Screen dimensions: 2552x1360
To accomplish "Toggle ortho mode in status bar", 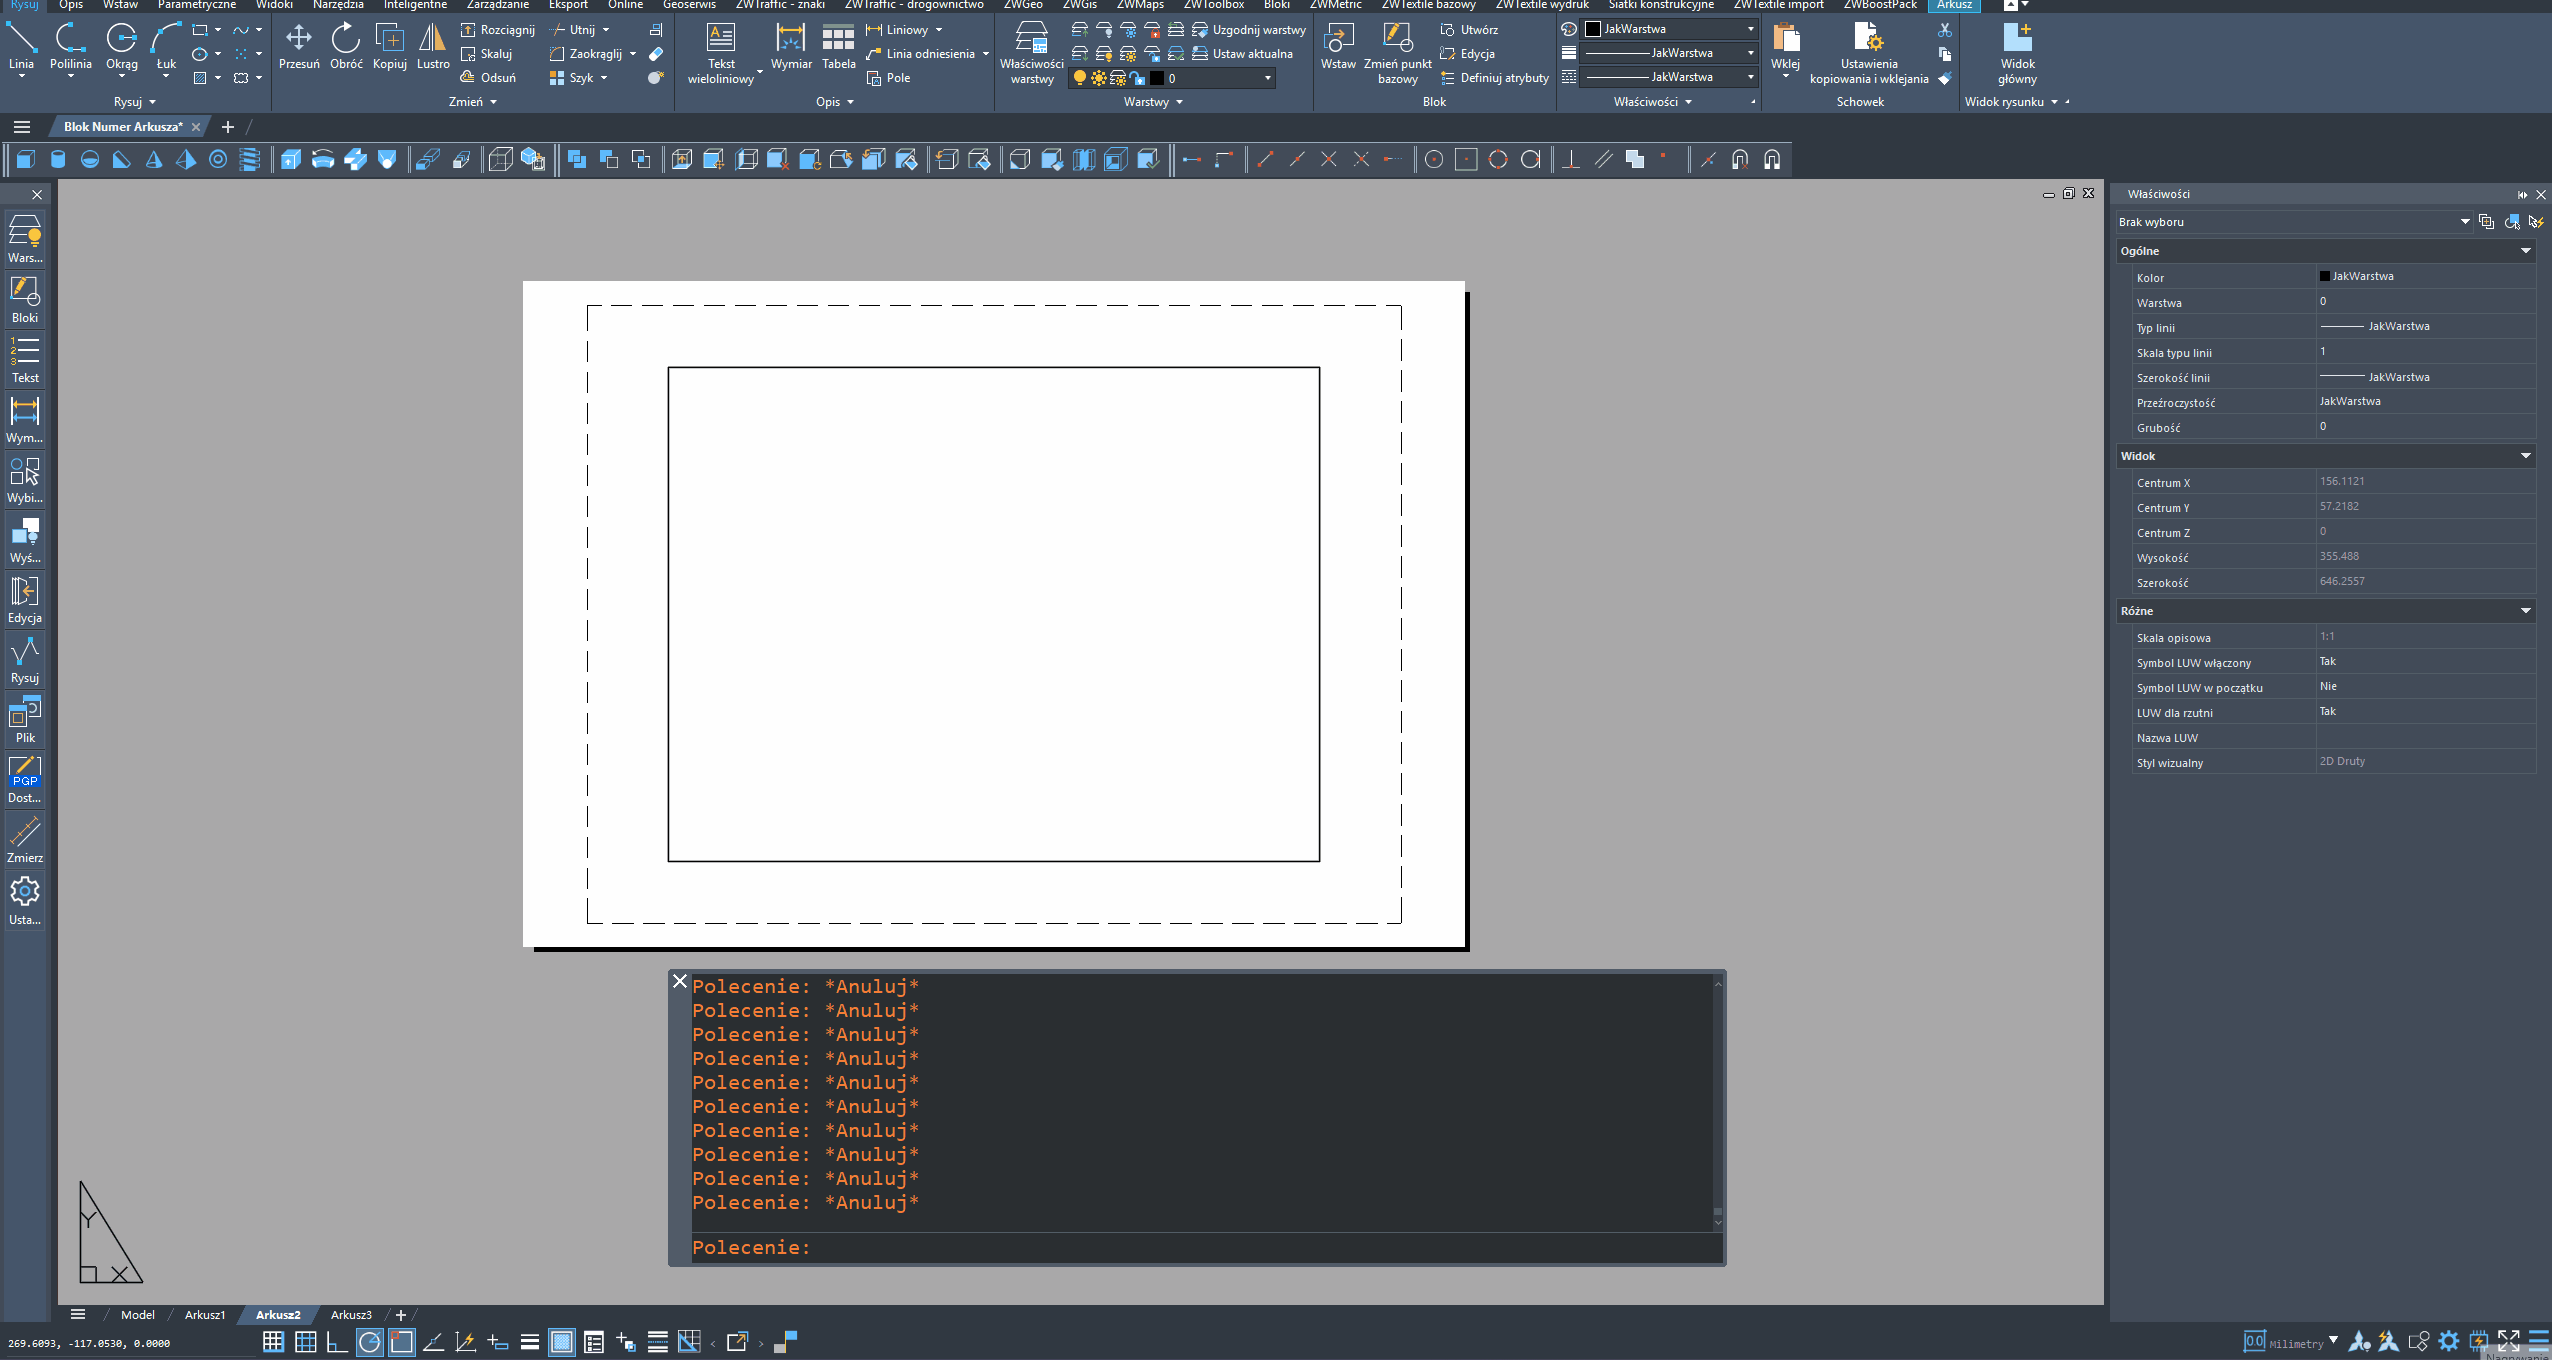I will pyautogui.click(x=337, y=1342).
